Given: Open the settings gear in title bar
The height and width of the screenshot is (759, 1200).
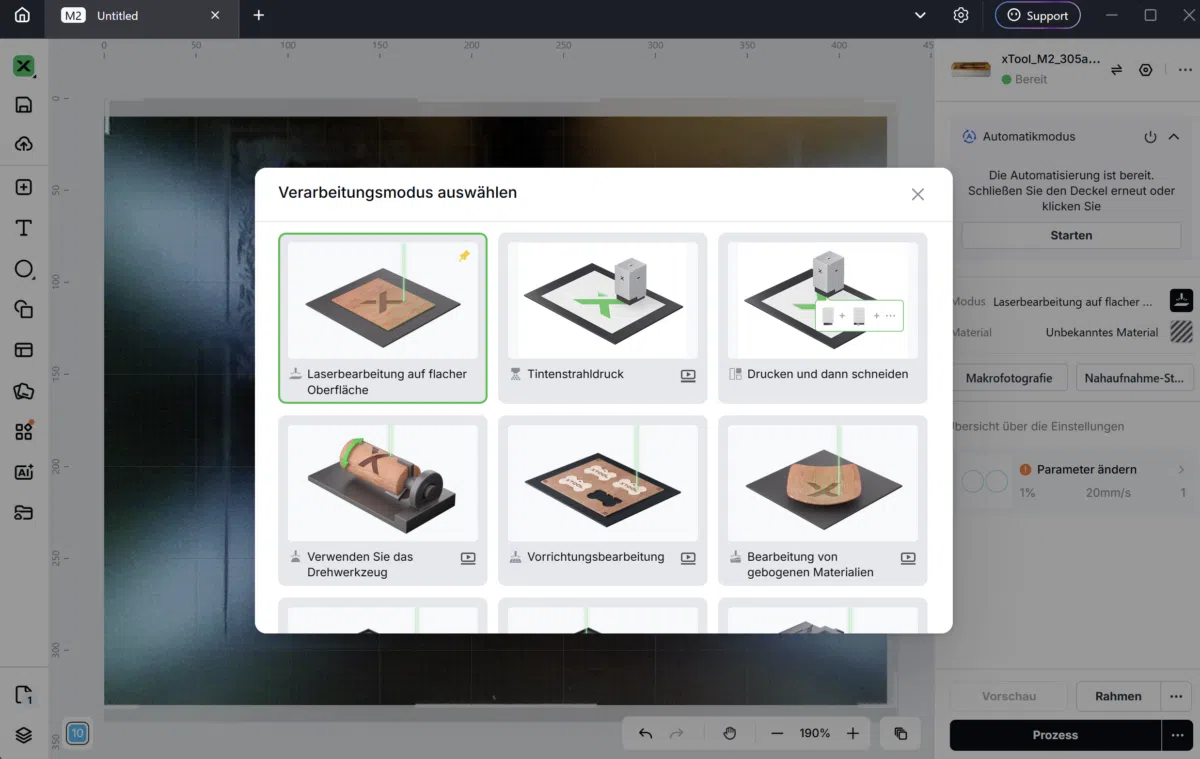Looking at the screenshot, I should click(x=961, y=15).
